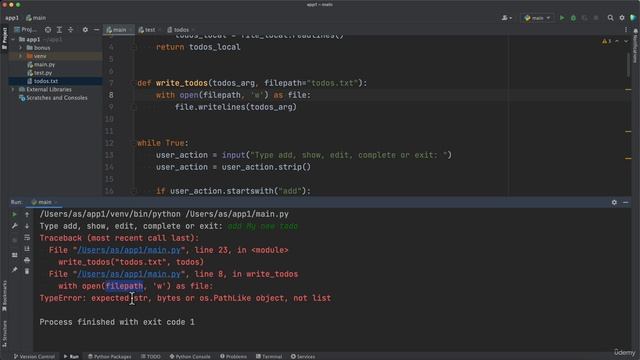Click the up-arrow icon in Run panel

coord(27,214)
